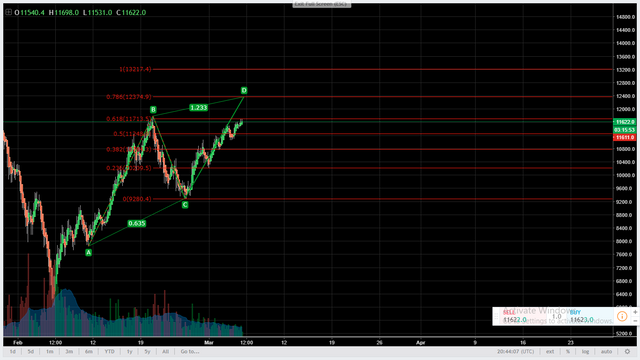This screenshot has height=360, width=640.
Task: Click the C 11622.0 close value
Action: (131, 13)
